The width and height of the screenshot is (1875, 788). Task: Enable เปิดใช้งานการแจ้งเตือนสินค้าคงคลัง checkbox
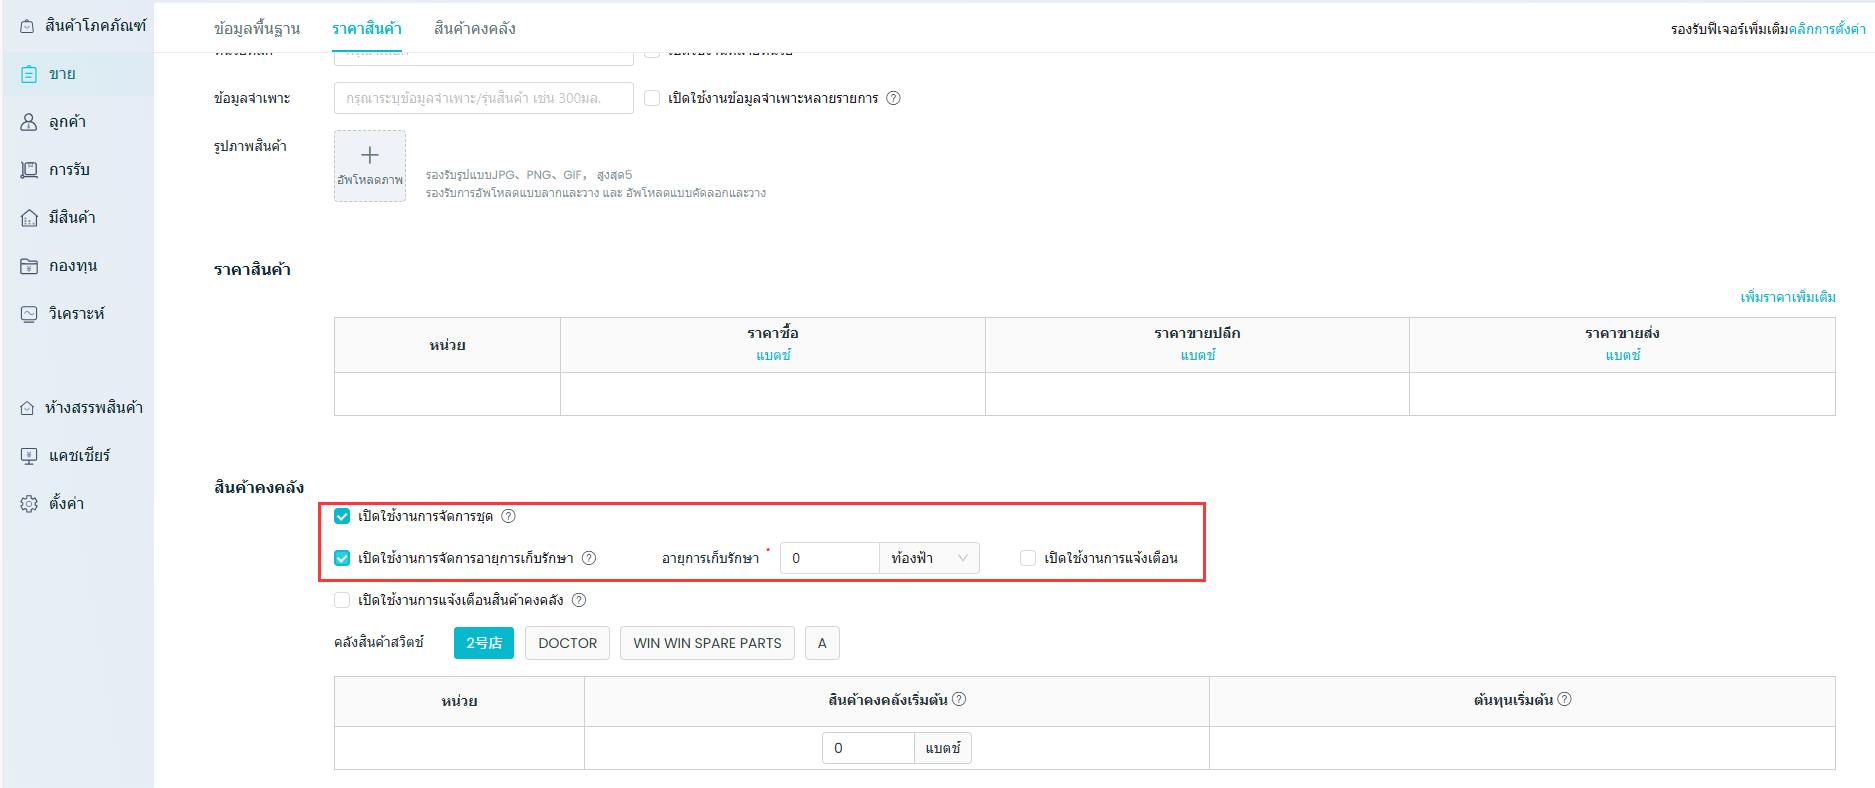click(x=342, y=600)
